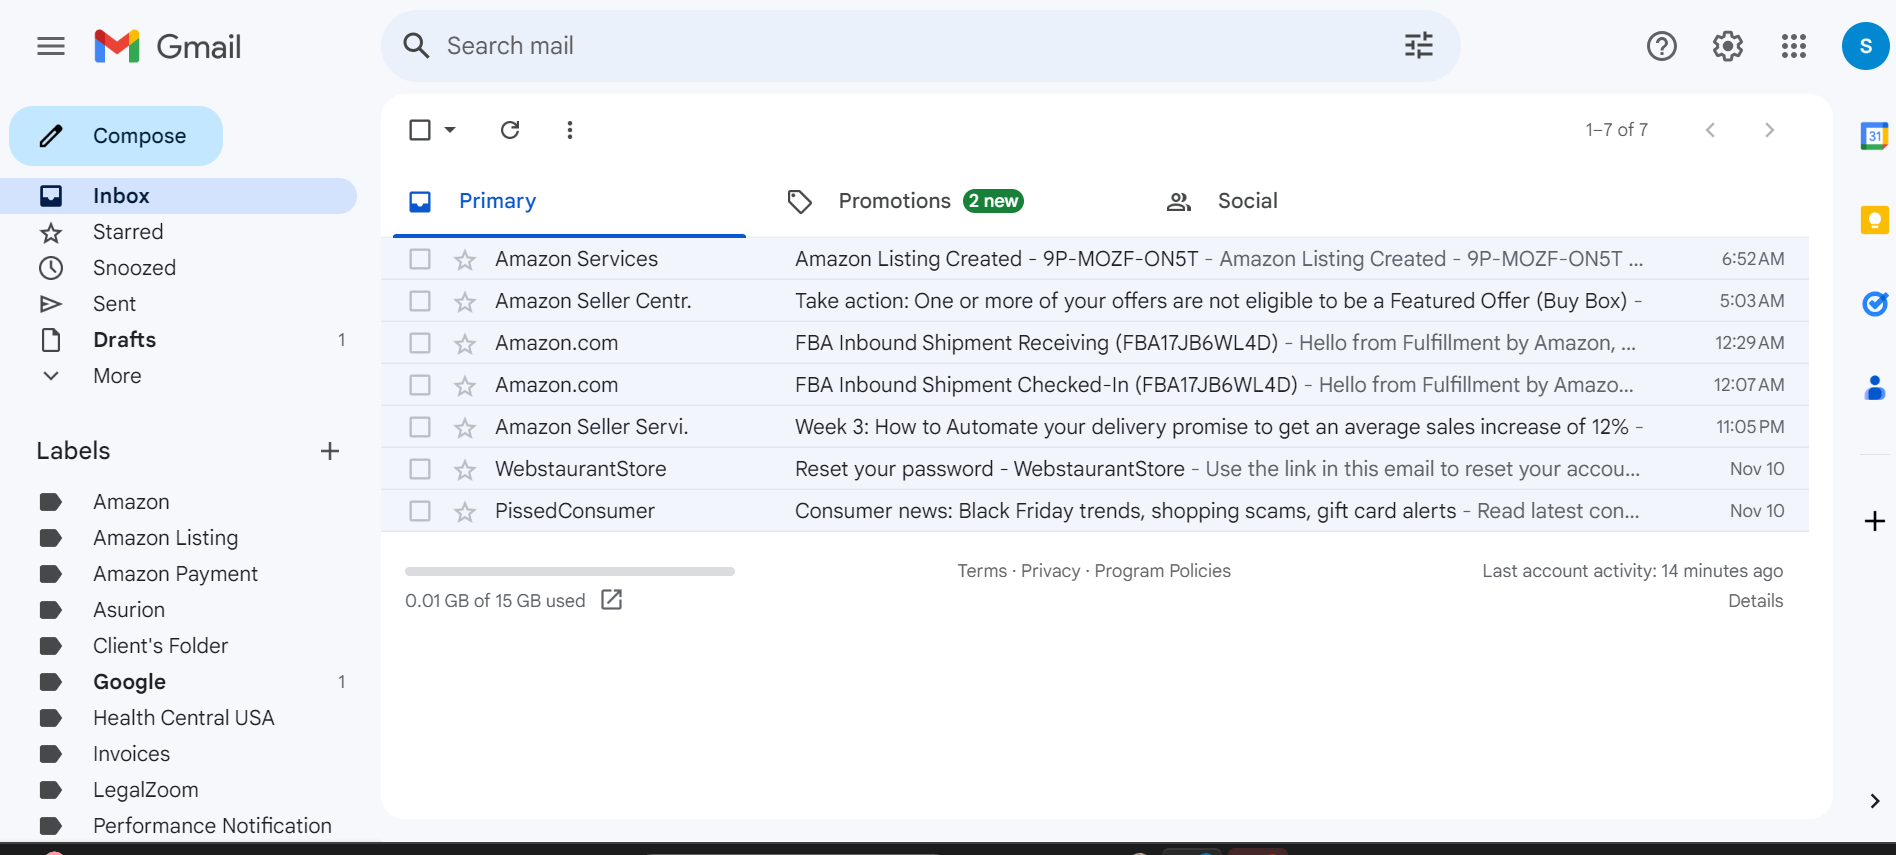Open the main menu hamburger icon
1896x855 pixels.
coord(51,46)
